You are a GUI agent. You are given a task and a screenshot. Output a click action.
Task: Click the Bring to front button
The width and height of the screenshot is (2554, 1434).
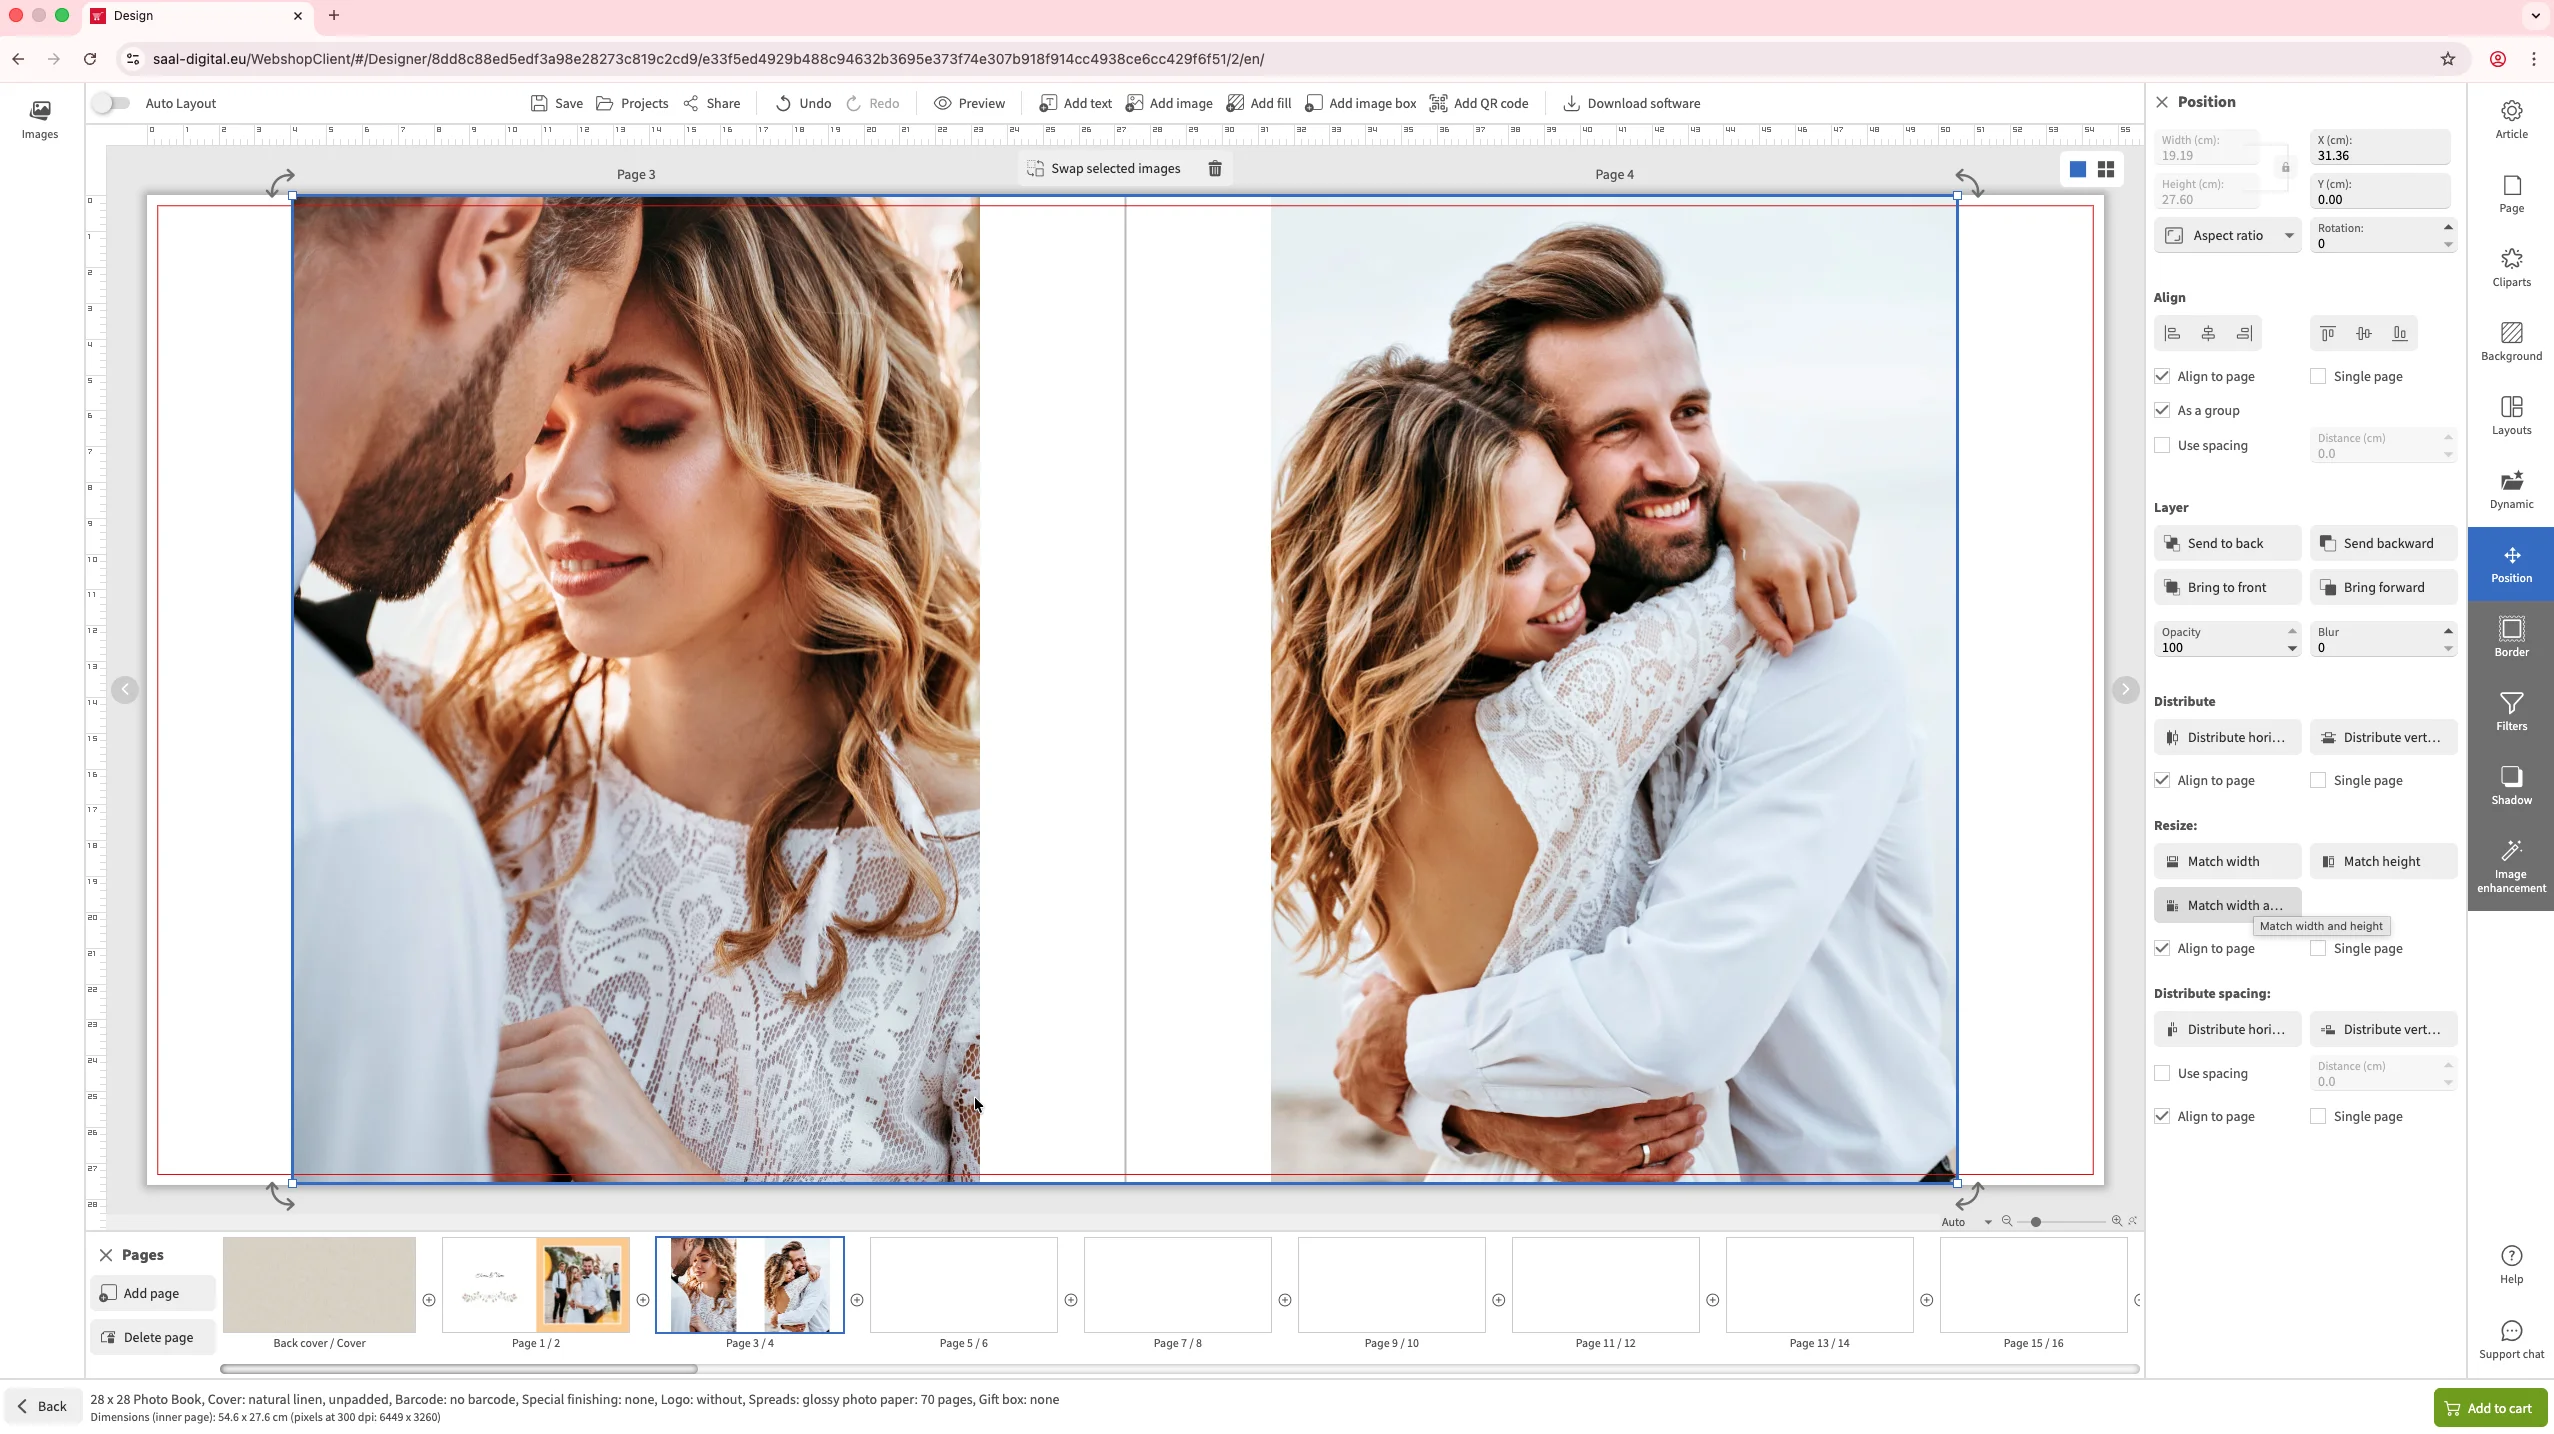[2226, 588]
